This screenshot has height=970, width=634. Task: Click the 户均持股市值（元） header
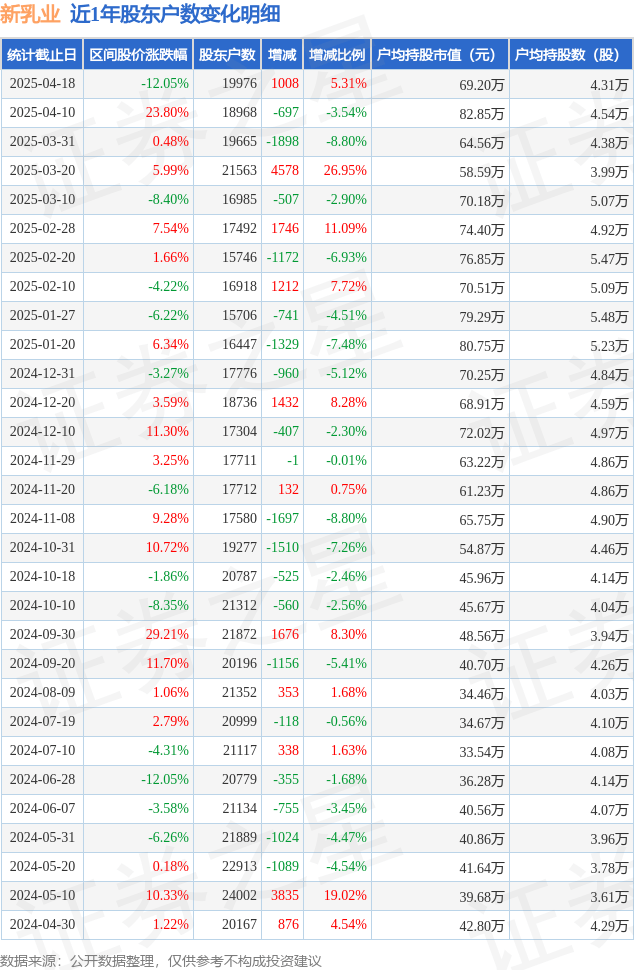pos(440,55)
